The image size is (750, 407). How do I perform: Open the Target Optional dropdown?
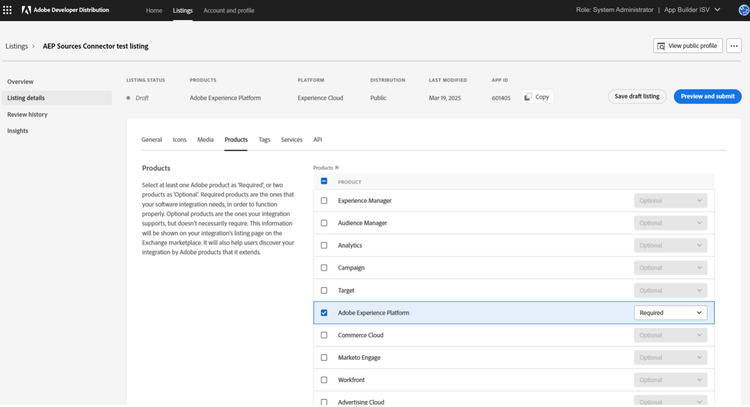click(x=670, y=291)
